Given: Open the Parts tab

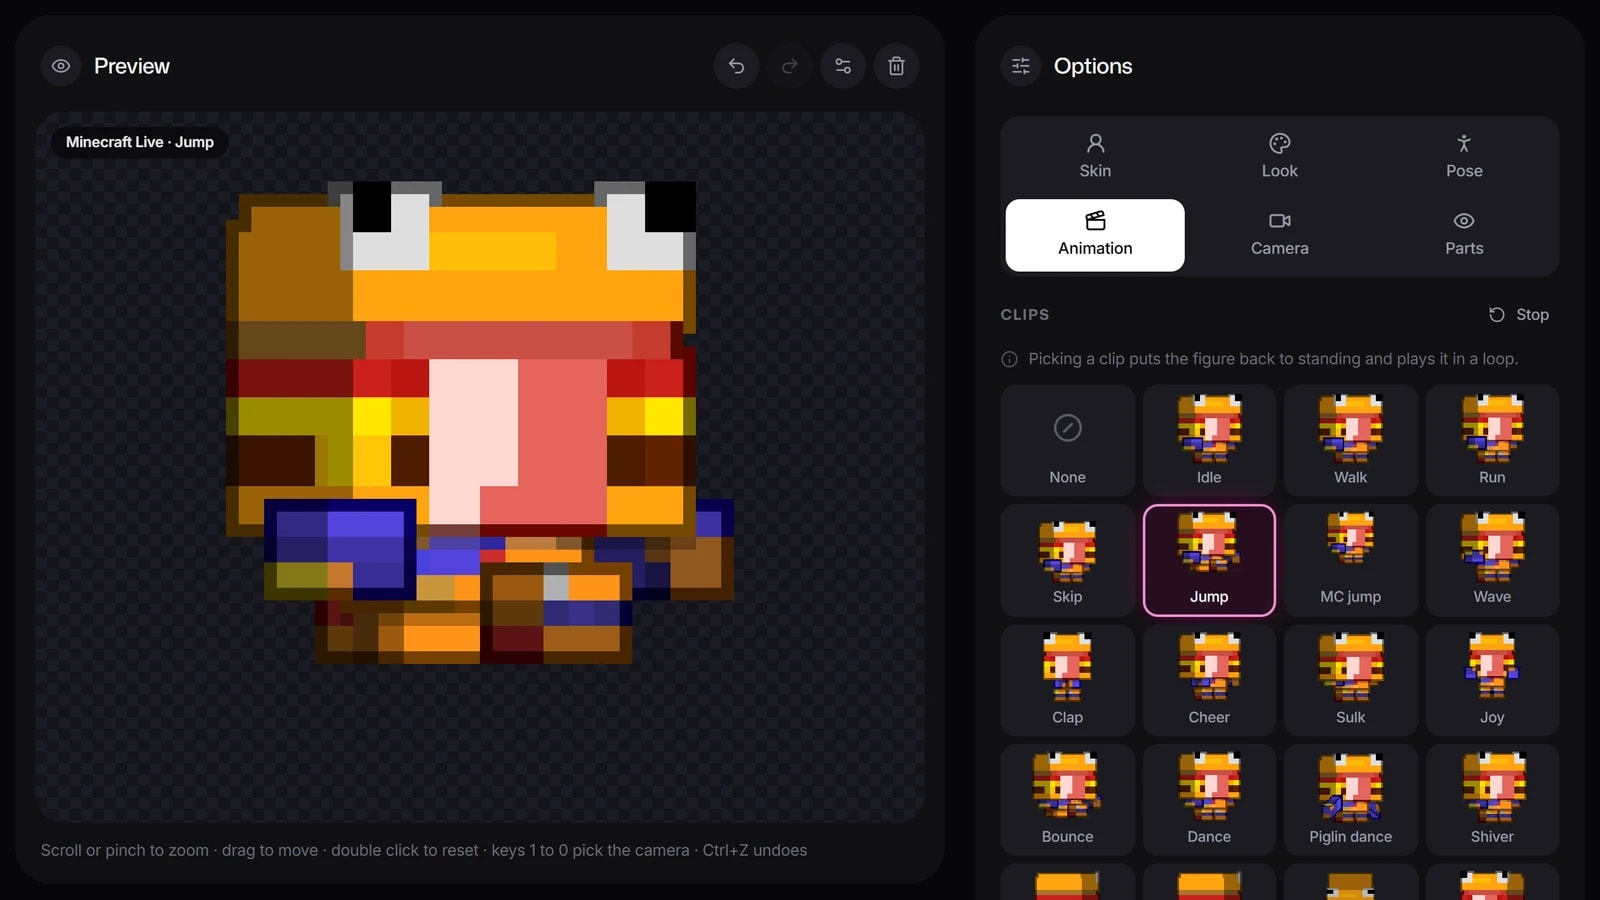Looking at the screenshot, I should pos(1464,235).
